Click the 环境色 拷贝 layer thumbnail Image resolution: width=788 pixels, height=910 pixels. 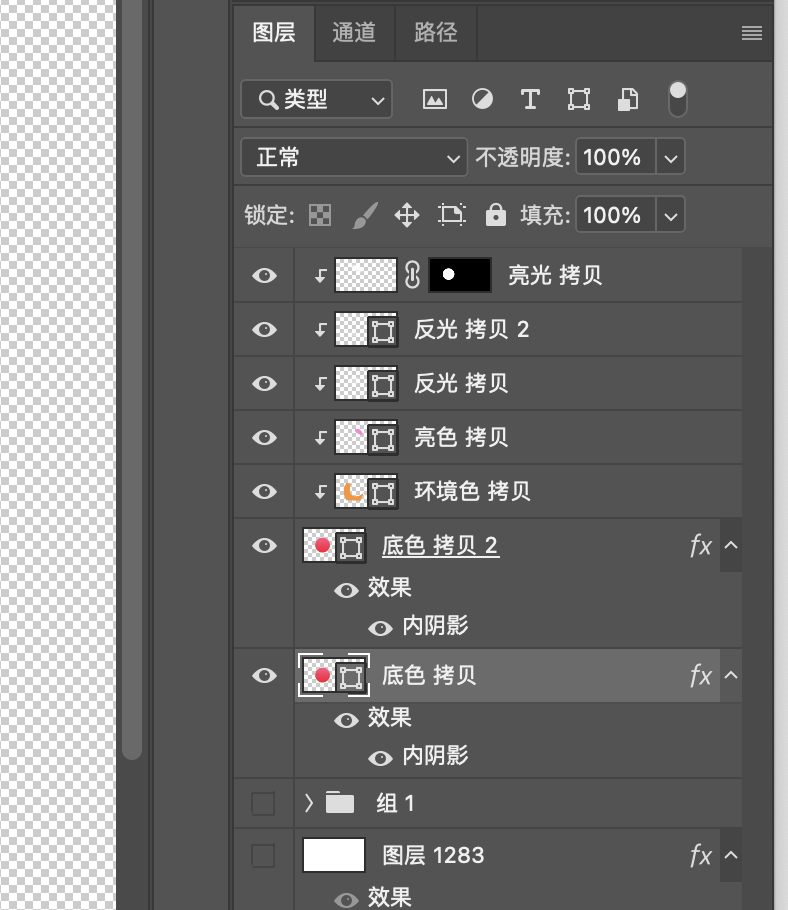click(x=366, y=492)
